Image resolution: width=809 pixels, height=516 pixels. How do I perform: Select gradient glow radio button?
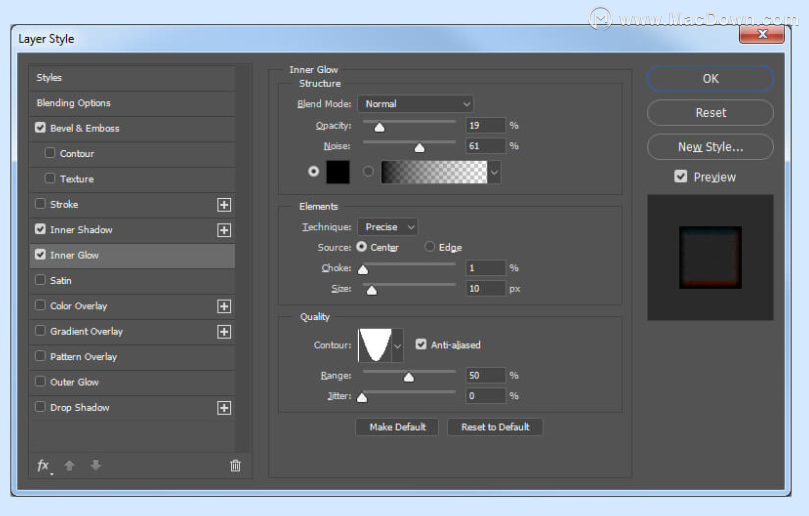coord(368,171)
